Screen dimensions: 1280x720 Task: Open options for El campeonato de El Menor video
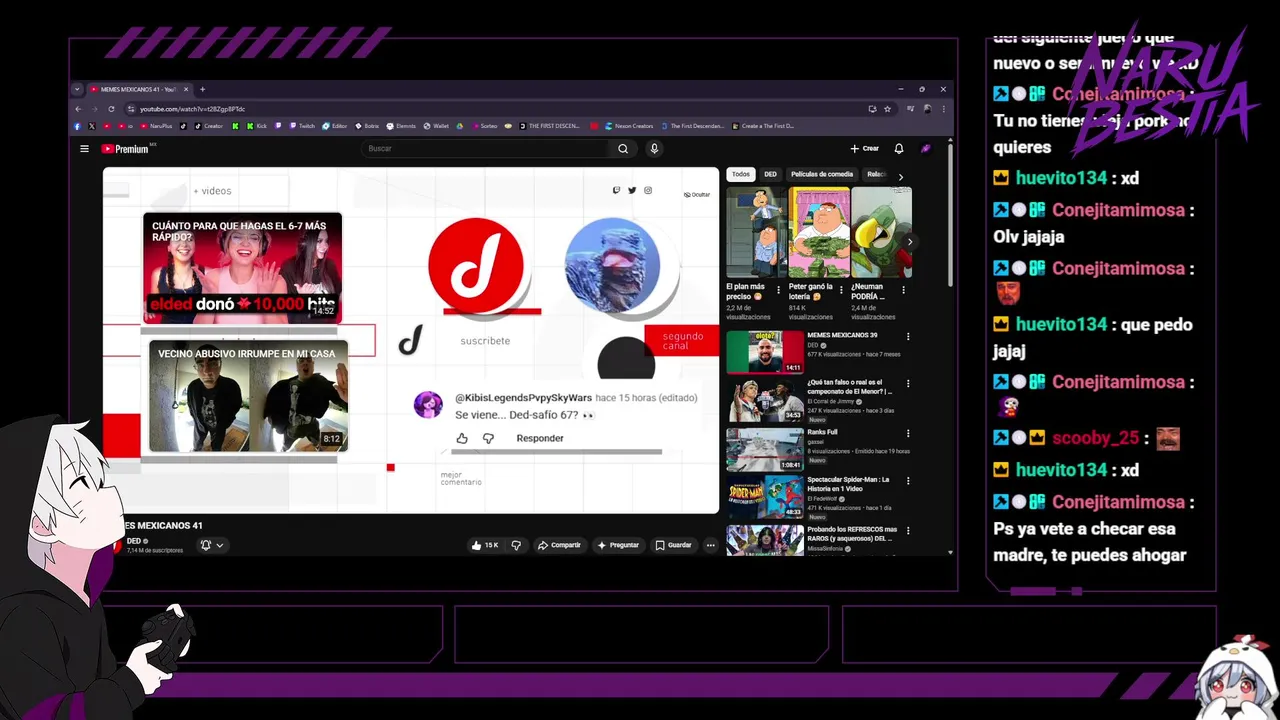908,385
